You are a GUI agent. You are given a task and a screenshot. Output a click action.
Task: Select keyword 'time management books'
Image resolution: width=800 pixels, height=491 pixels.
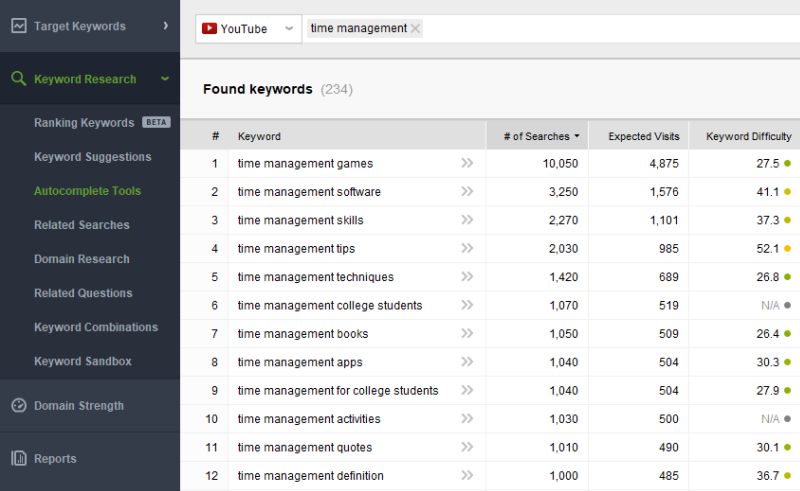click(303, 334)
